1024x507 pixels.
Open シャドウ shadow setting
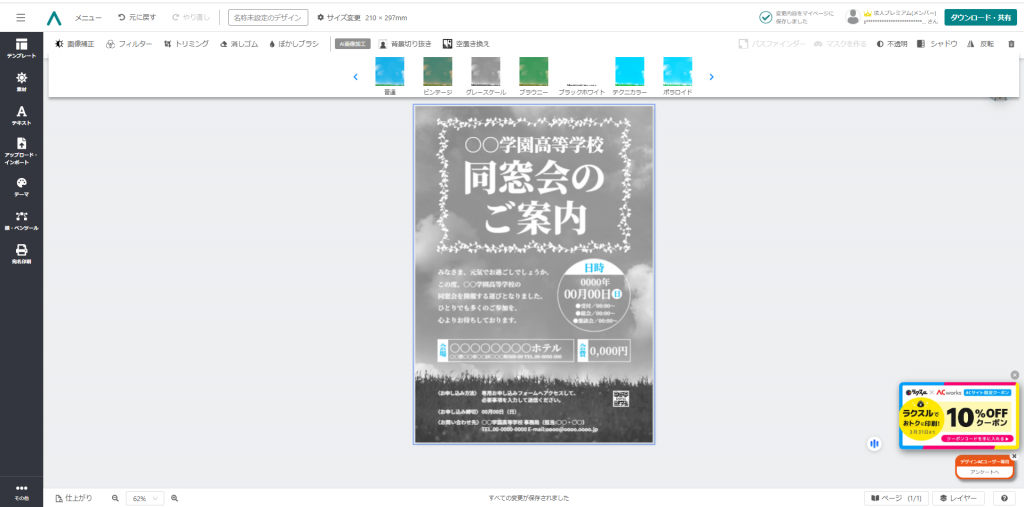[x=937, y=44]
